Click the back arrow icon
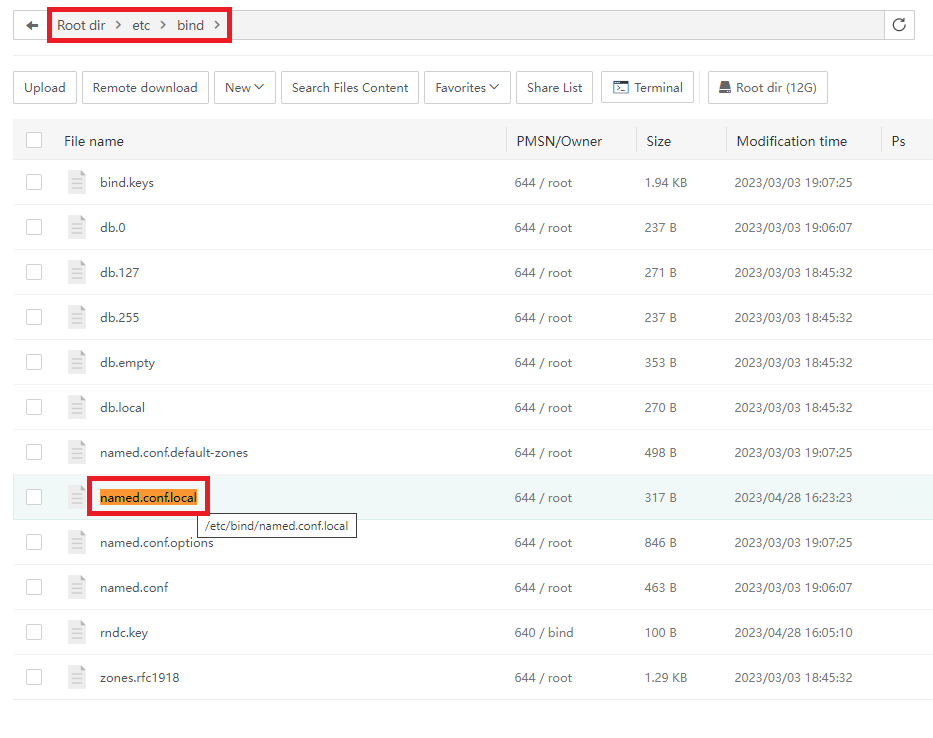Viewport: 933px width, 738px height. point(32,25)
